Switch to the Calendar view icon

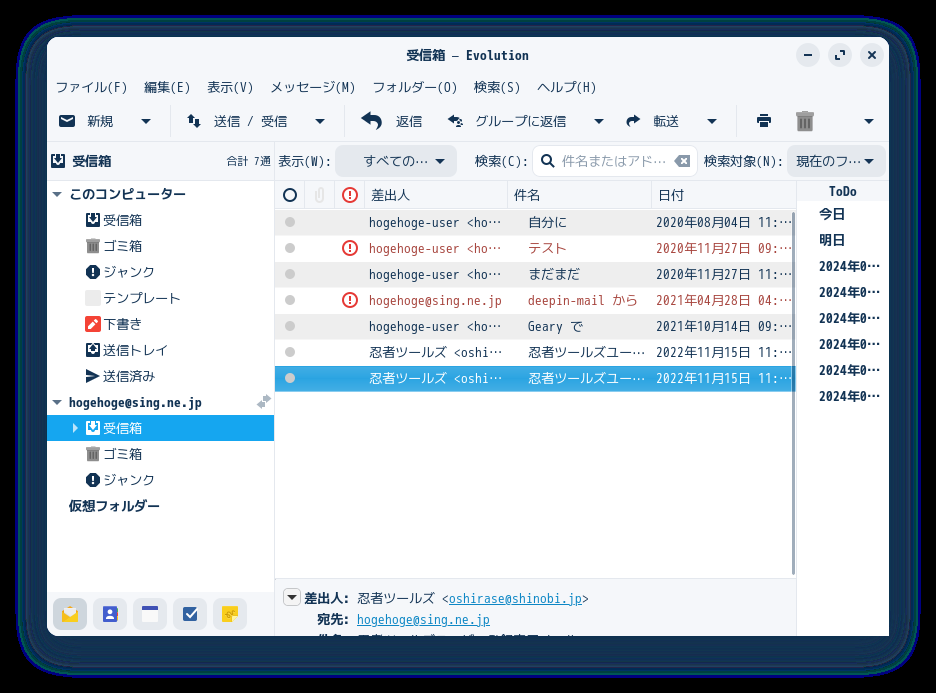[150, 614]
